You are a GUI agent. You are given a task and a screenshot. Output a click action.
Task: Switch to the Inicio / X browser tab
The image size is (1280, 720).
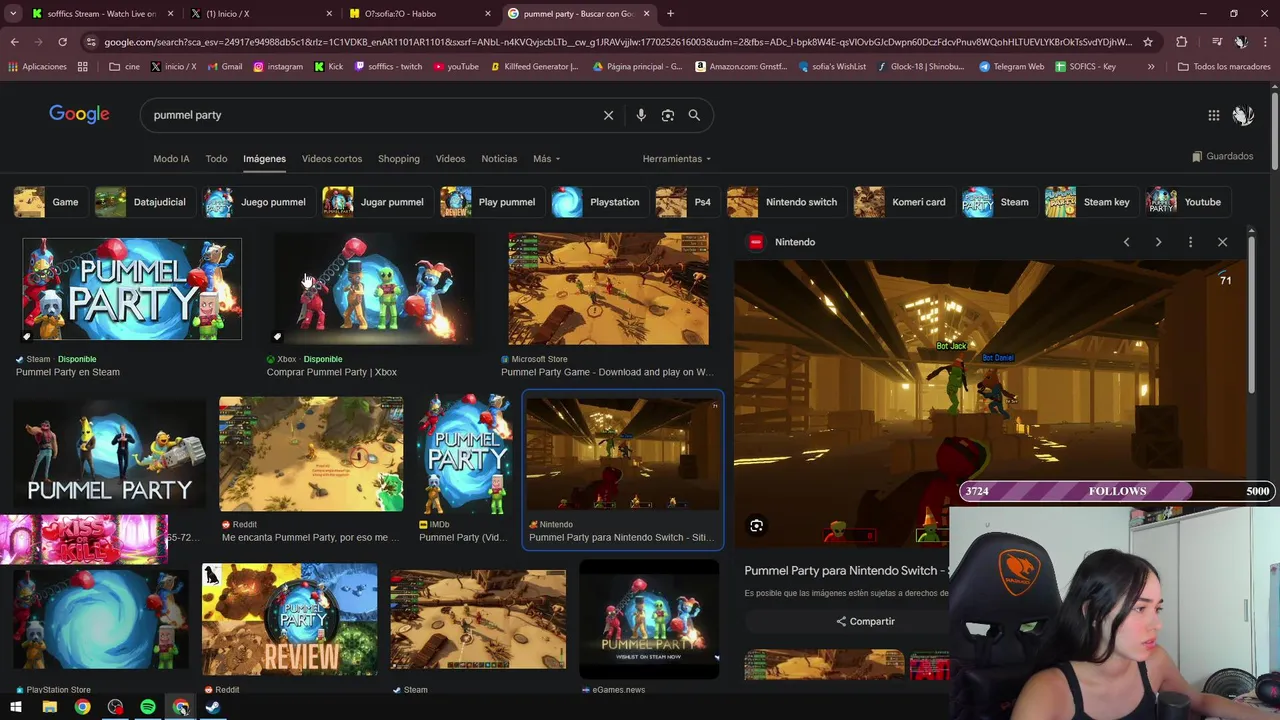click(263, 14)
